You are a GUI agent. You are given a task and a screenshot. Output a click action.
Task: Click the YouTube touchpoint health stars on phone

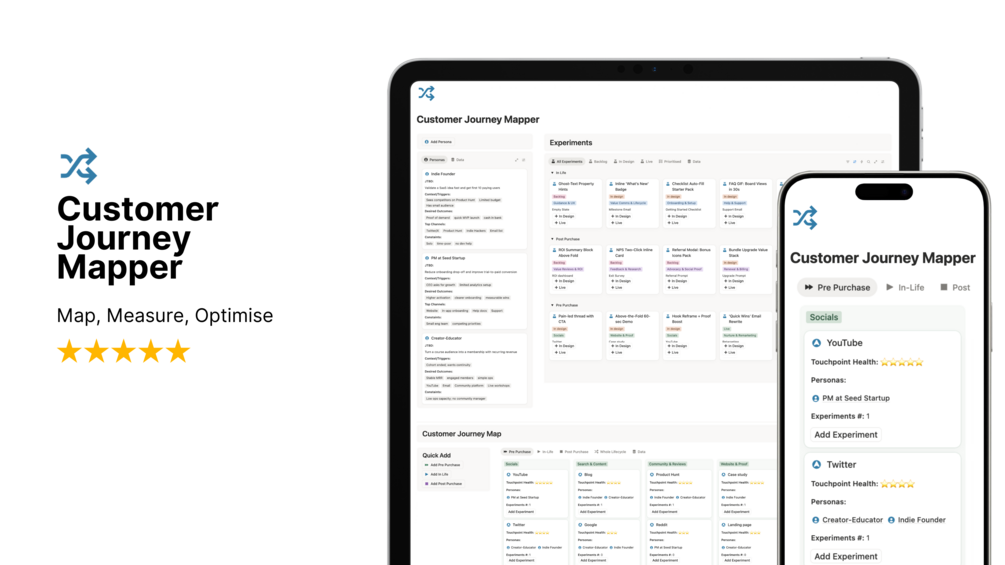[x=902, y=362]
